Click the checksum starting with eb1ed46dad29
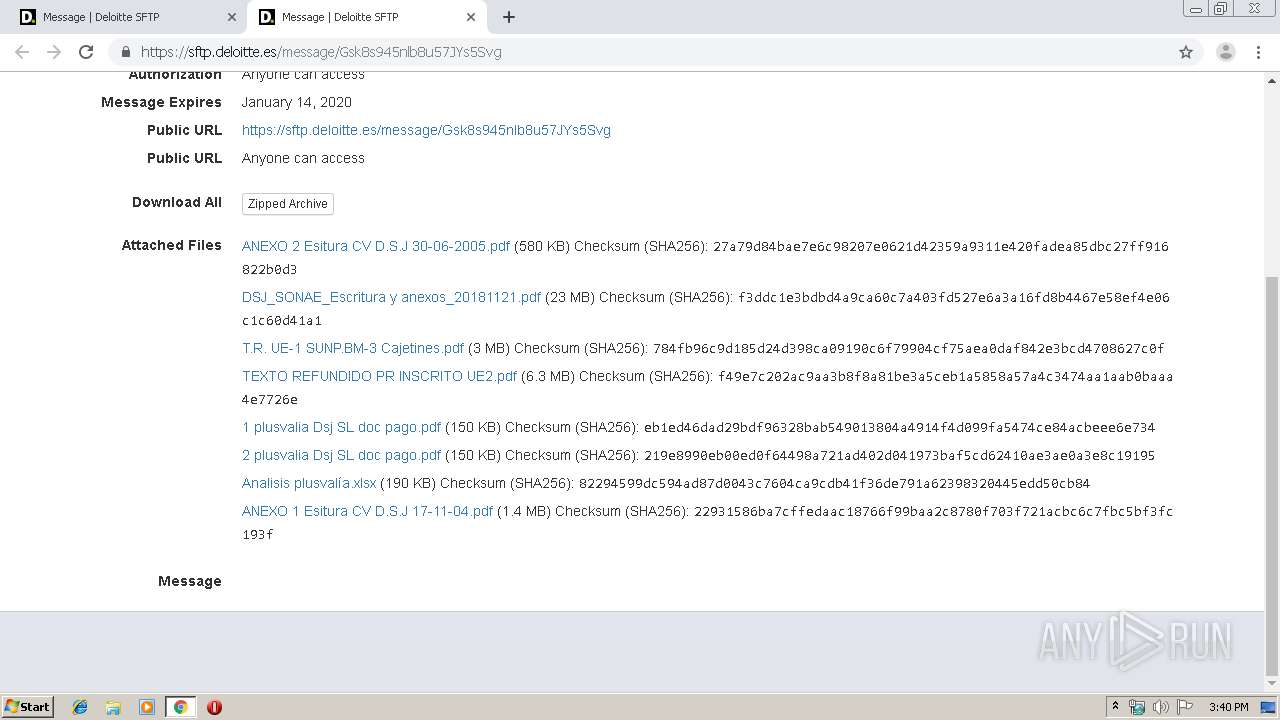This screenshot has width=1280, height=720. (x=899, y=428)
